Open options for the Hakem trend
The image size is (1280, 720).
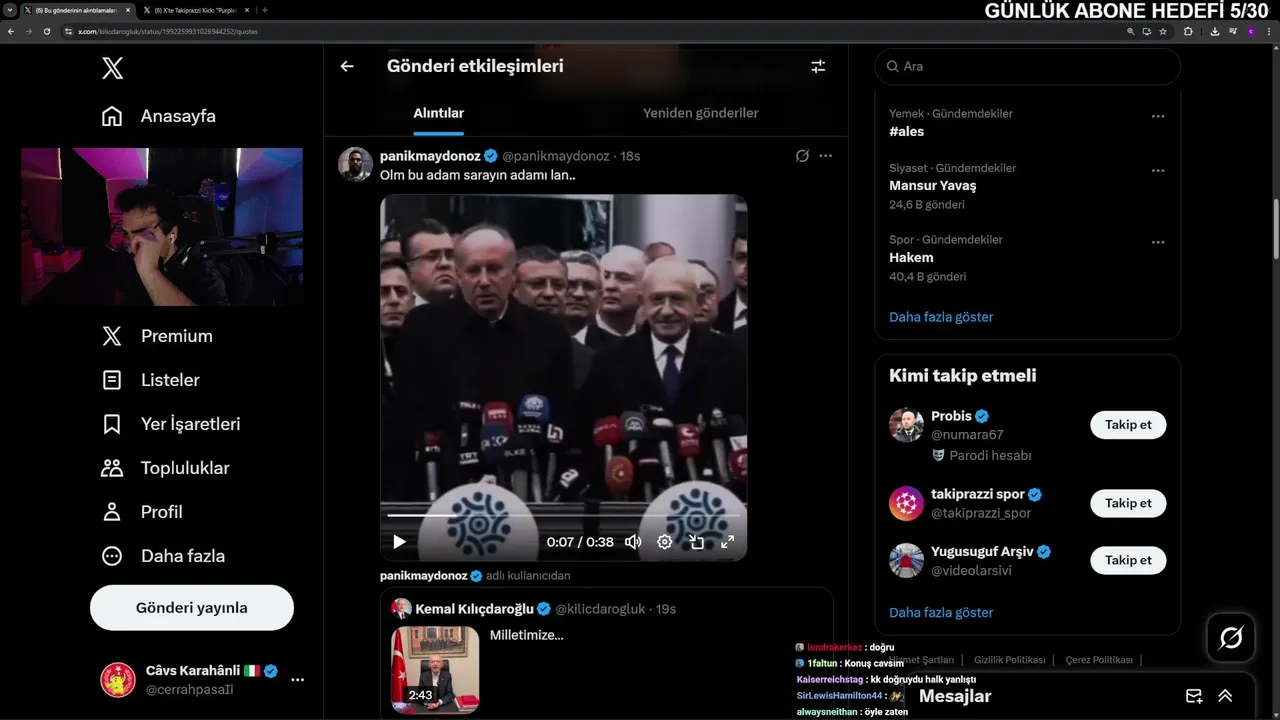(1158, 242)
